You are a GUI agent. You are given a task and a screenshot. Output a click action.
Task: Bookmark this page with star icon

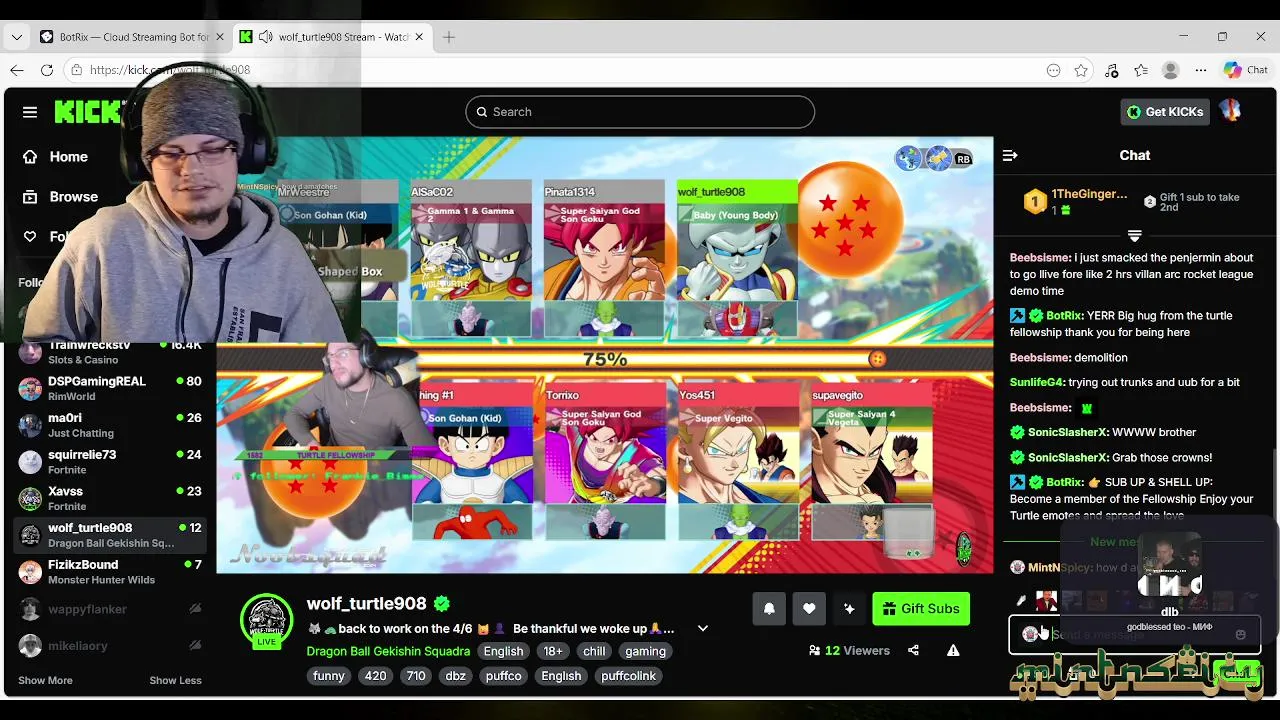pyautogui.click(x=1081, y=70)
